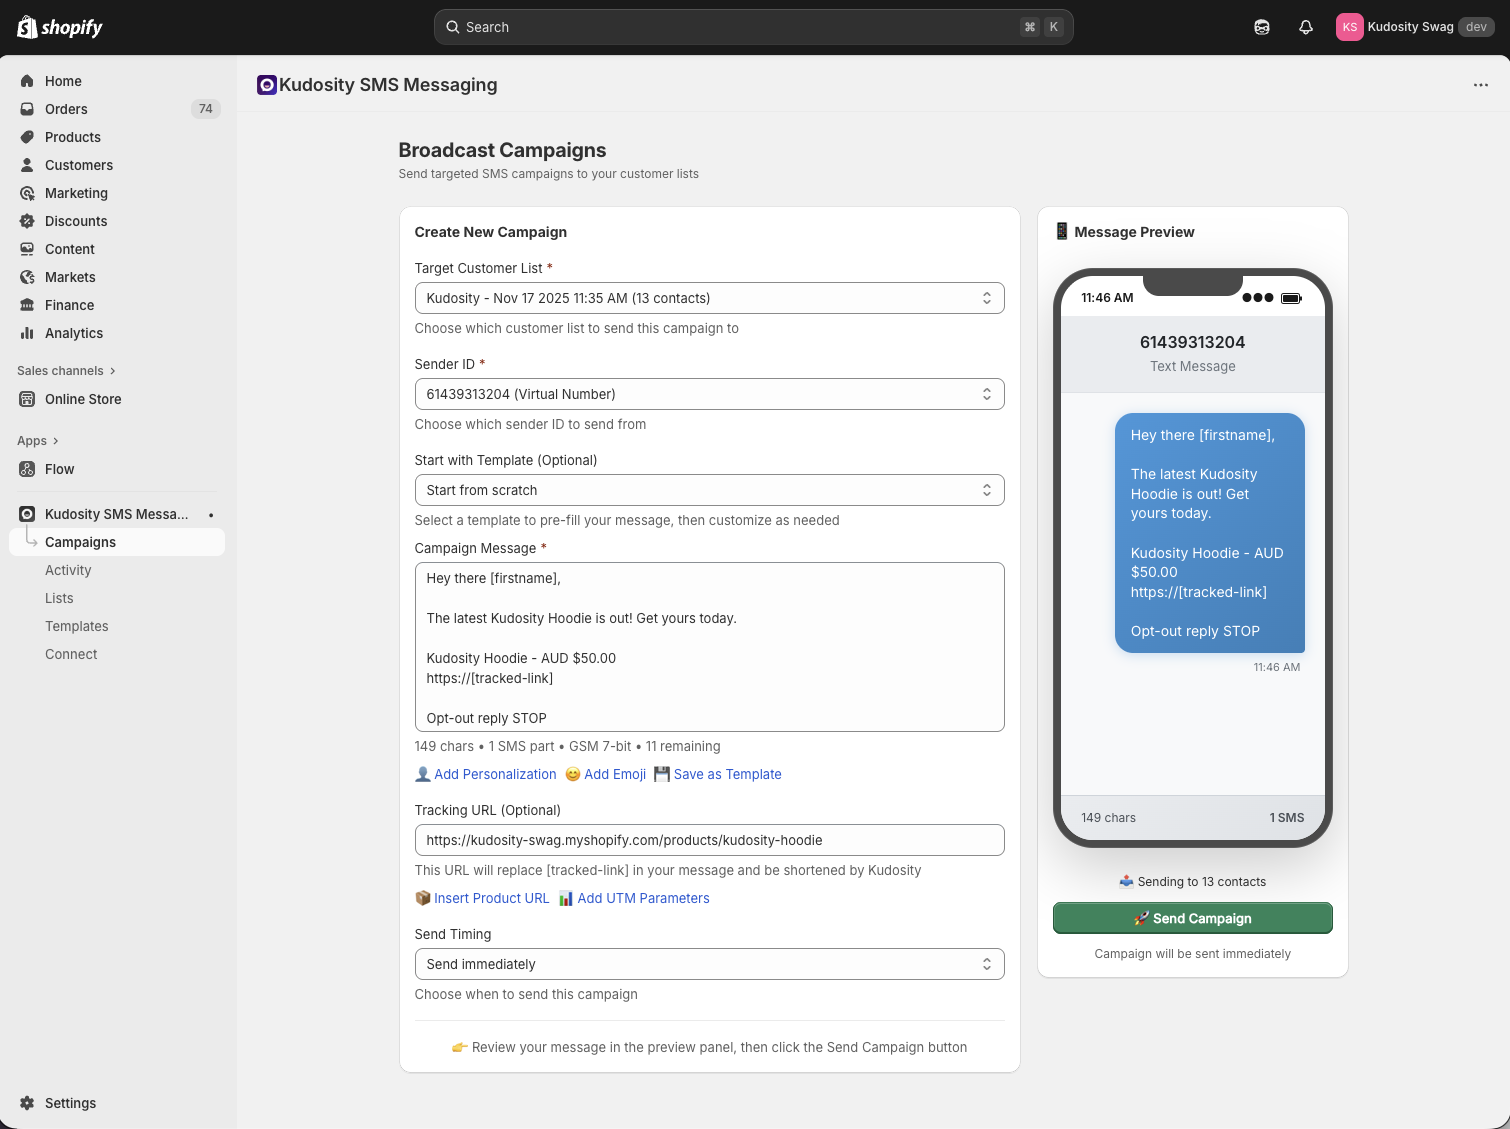Click the Orders icon in sidebar
Viewport: 1510px width, 1129px height.
tap(27, 109)
